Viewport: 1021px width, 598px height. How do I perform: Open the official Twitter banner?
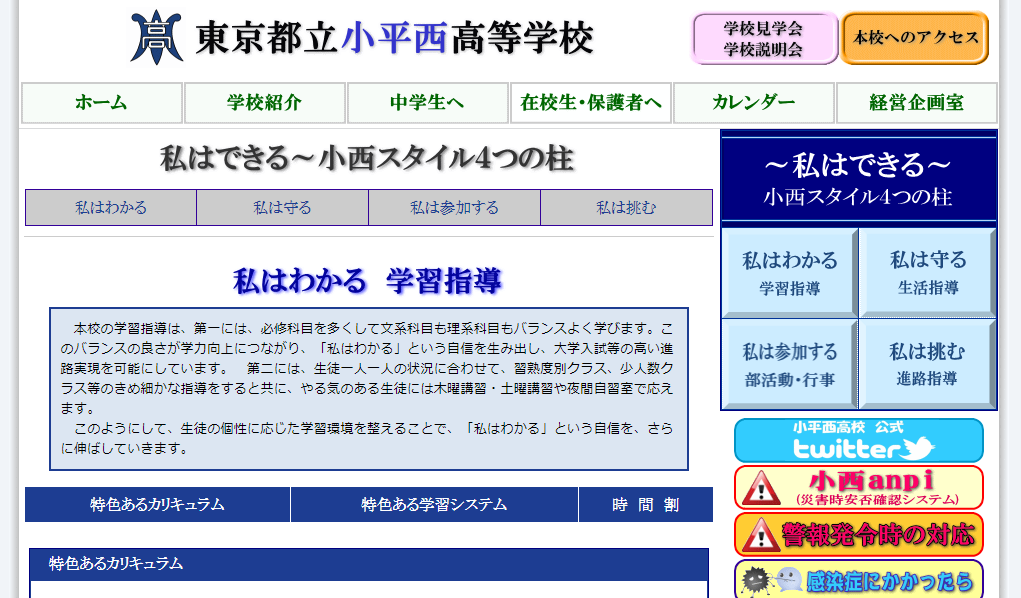coord(858,440)
